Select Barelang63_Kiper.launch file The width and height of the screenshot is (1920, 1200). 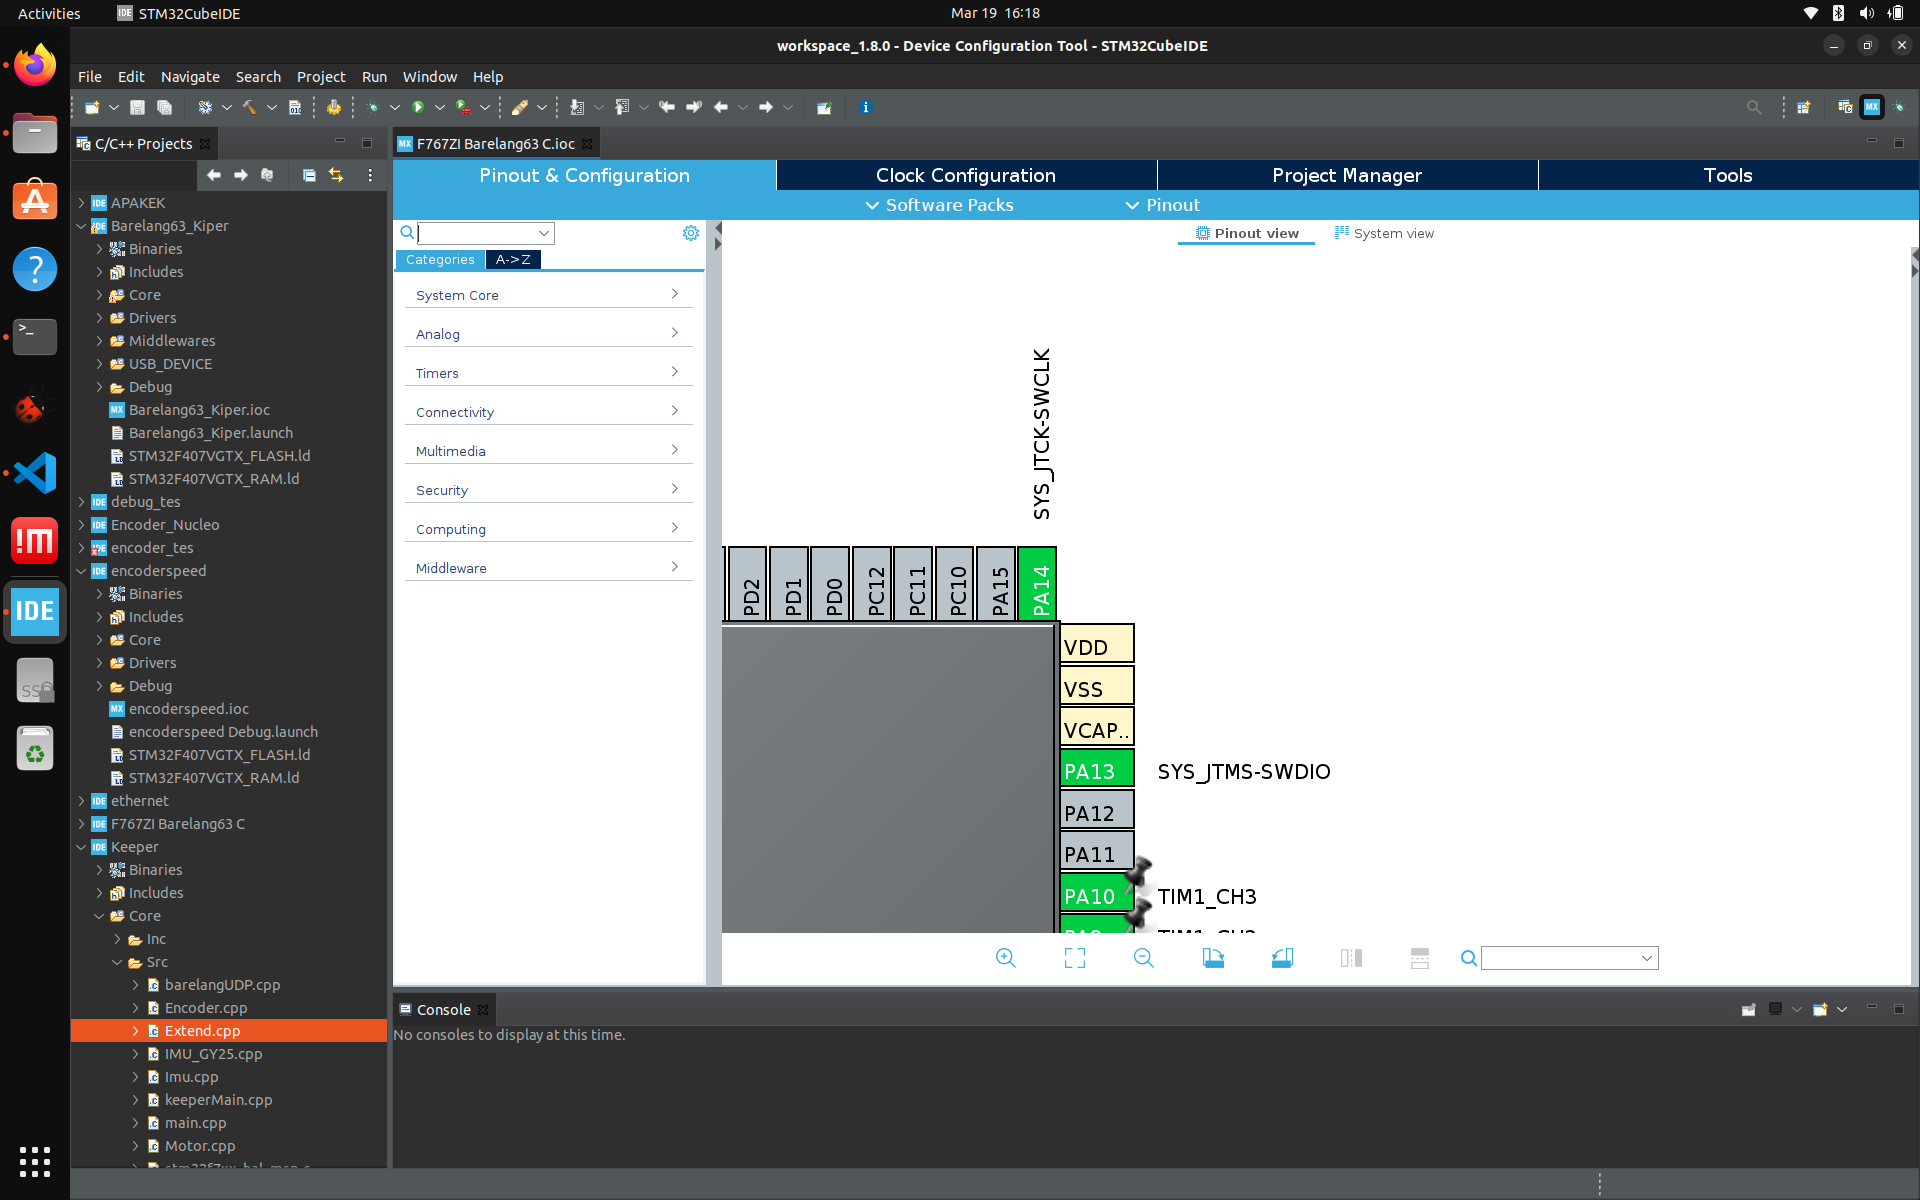point(210,433)
